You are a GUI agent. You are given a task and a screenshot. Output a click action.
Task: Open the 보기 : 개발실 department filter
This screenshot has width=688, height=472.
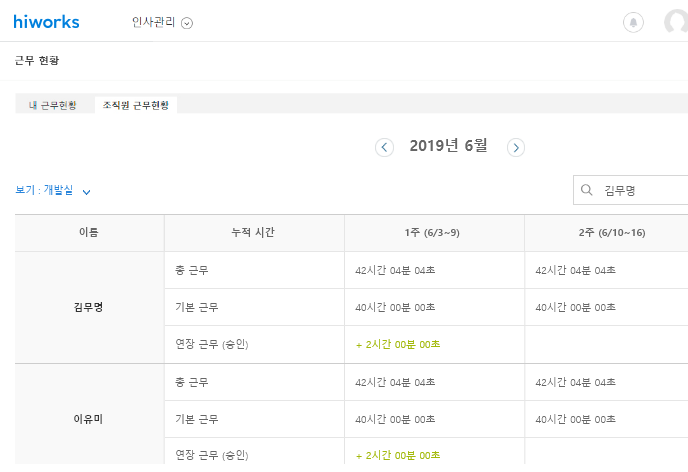pos(54,190)
